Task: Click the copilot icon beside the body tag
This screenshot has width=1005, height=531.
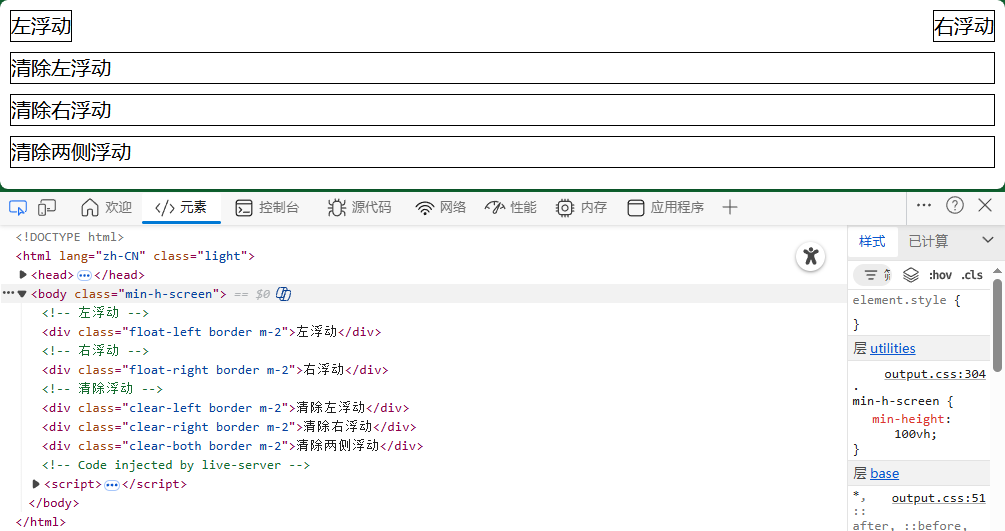Action: [x=283, y=294]
